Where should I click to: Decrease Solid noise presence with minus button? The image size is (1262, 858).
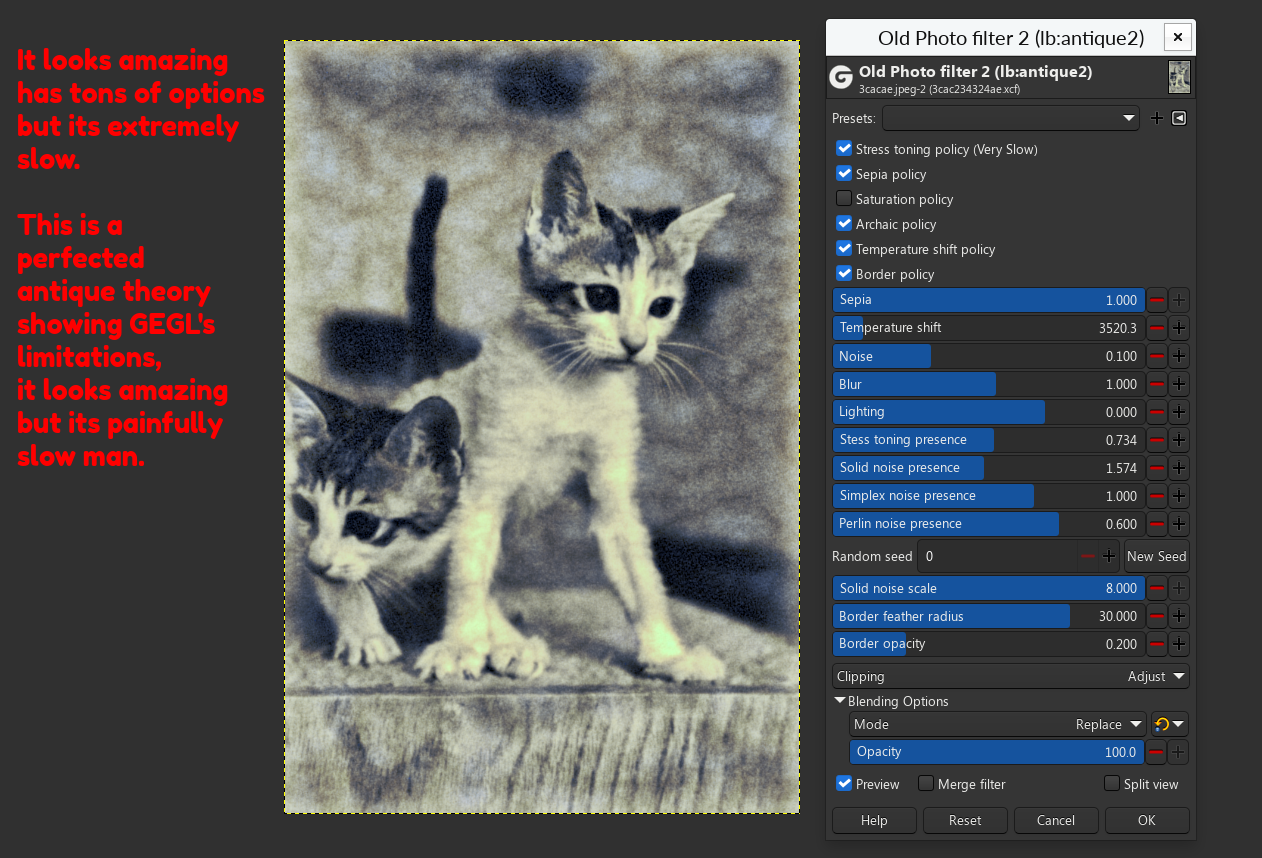click(1156, 468)
